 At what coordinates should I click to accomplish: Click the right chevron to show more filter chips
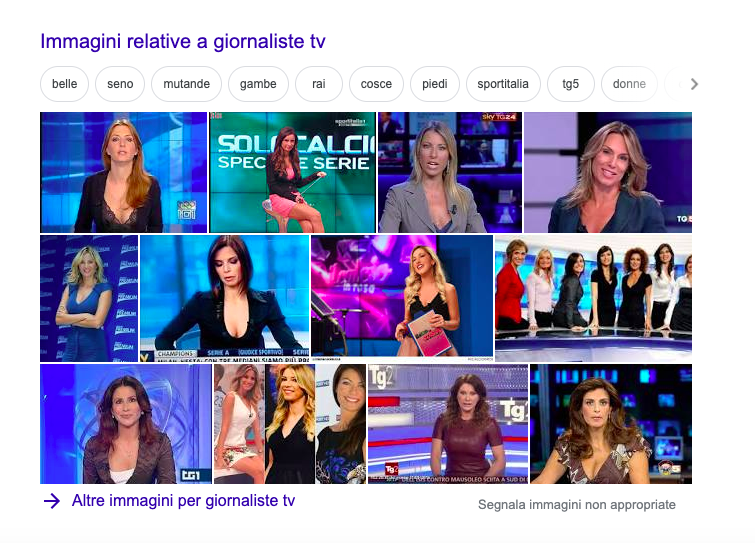tap(694, 84)
